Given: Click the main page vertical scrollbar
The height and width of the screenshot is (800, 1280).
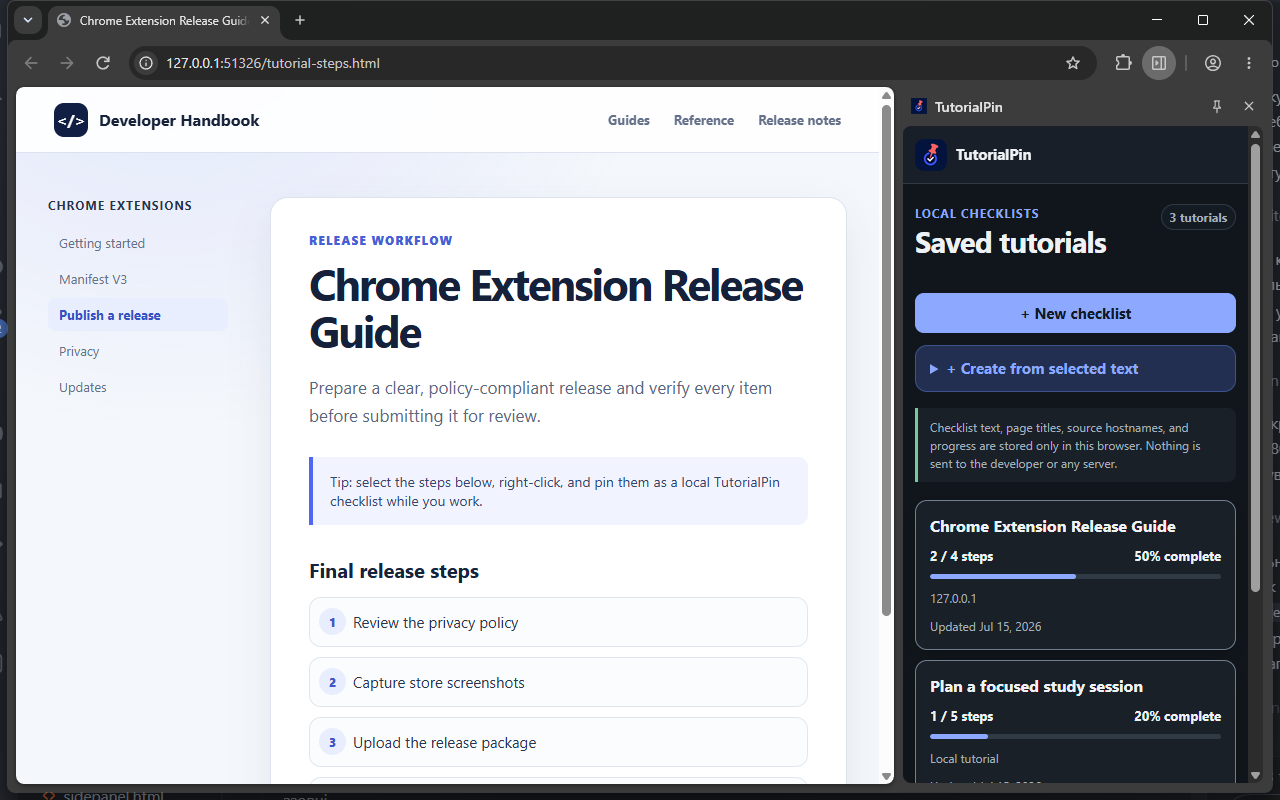Looking at the screenshot, I should click(886, 360).
